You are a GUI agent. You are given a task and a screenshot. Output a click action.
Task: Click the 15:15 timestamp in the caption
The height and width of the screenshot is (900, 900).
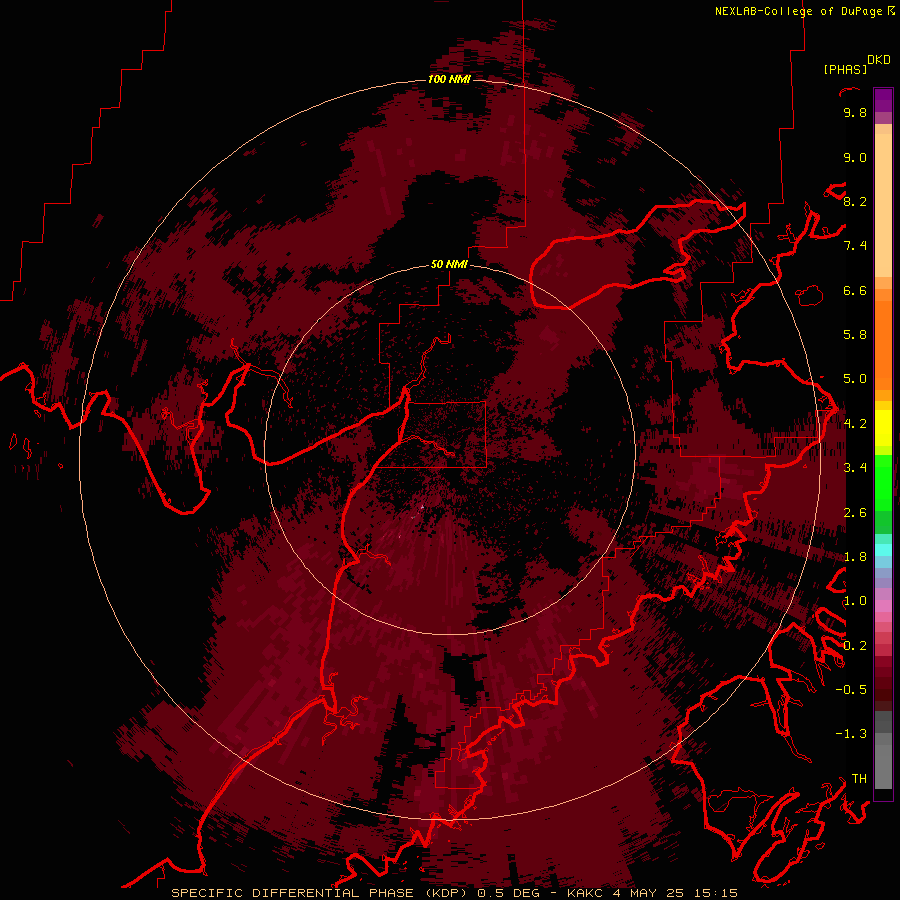click(714, 893)
